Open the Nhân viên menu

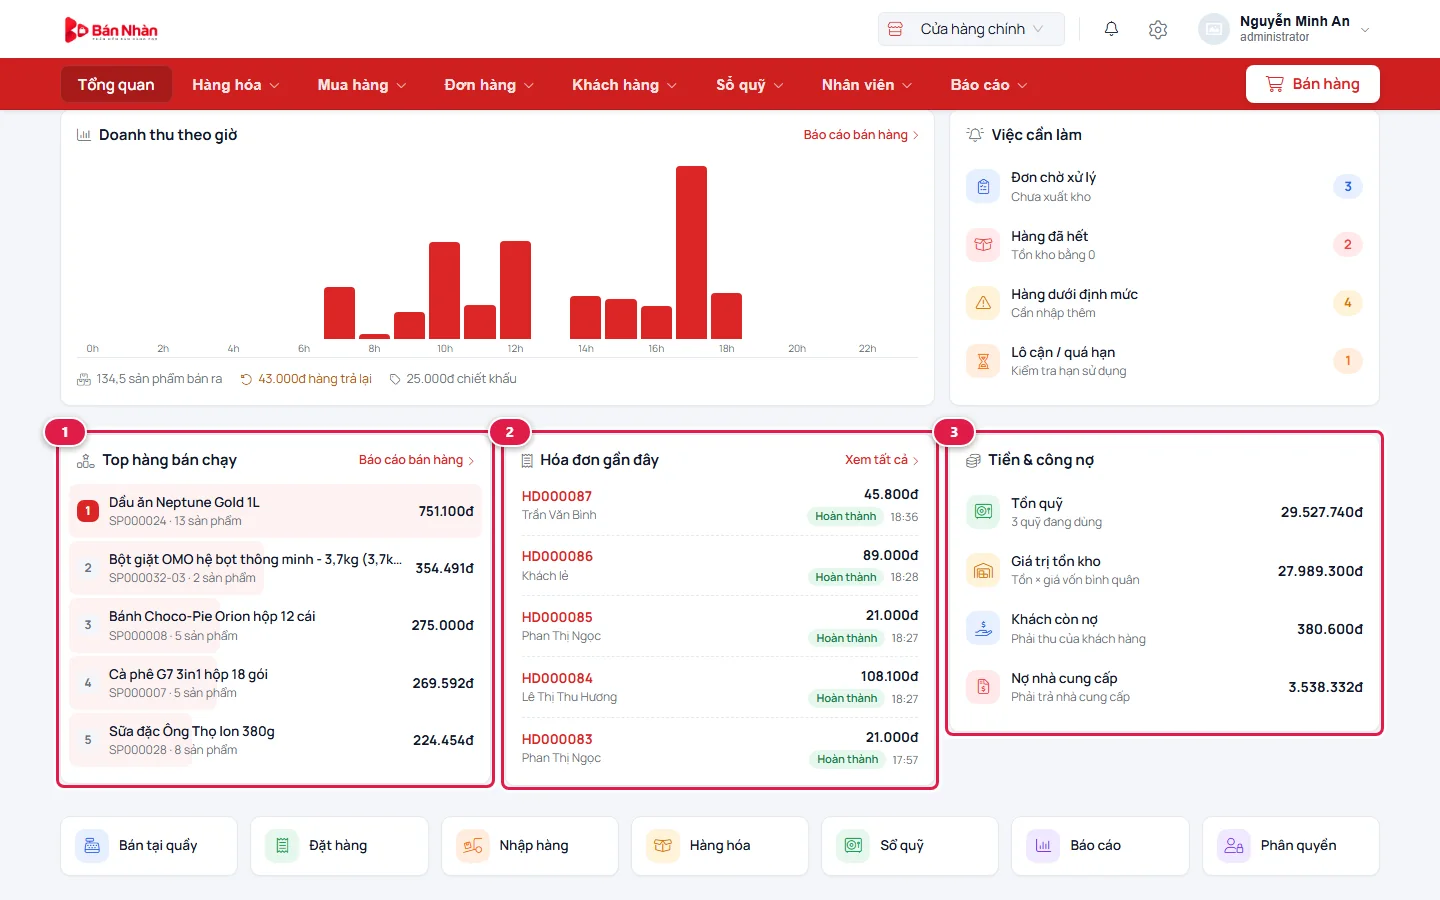(x=867, y=85)
